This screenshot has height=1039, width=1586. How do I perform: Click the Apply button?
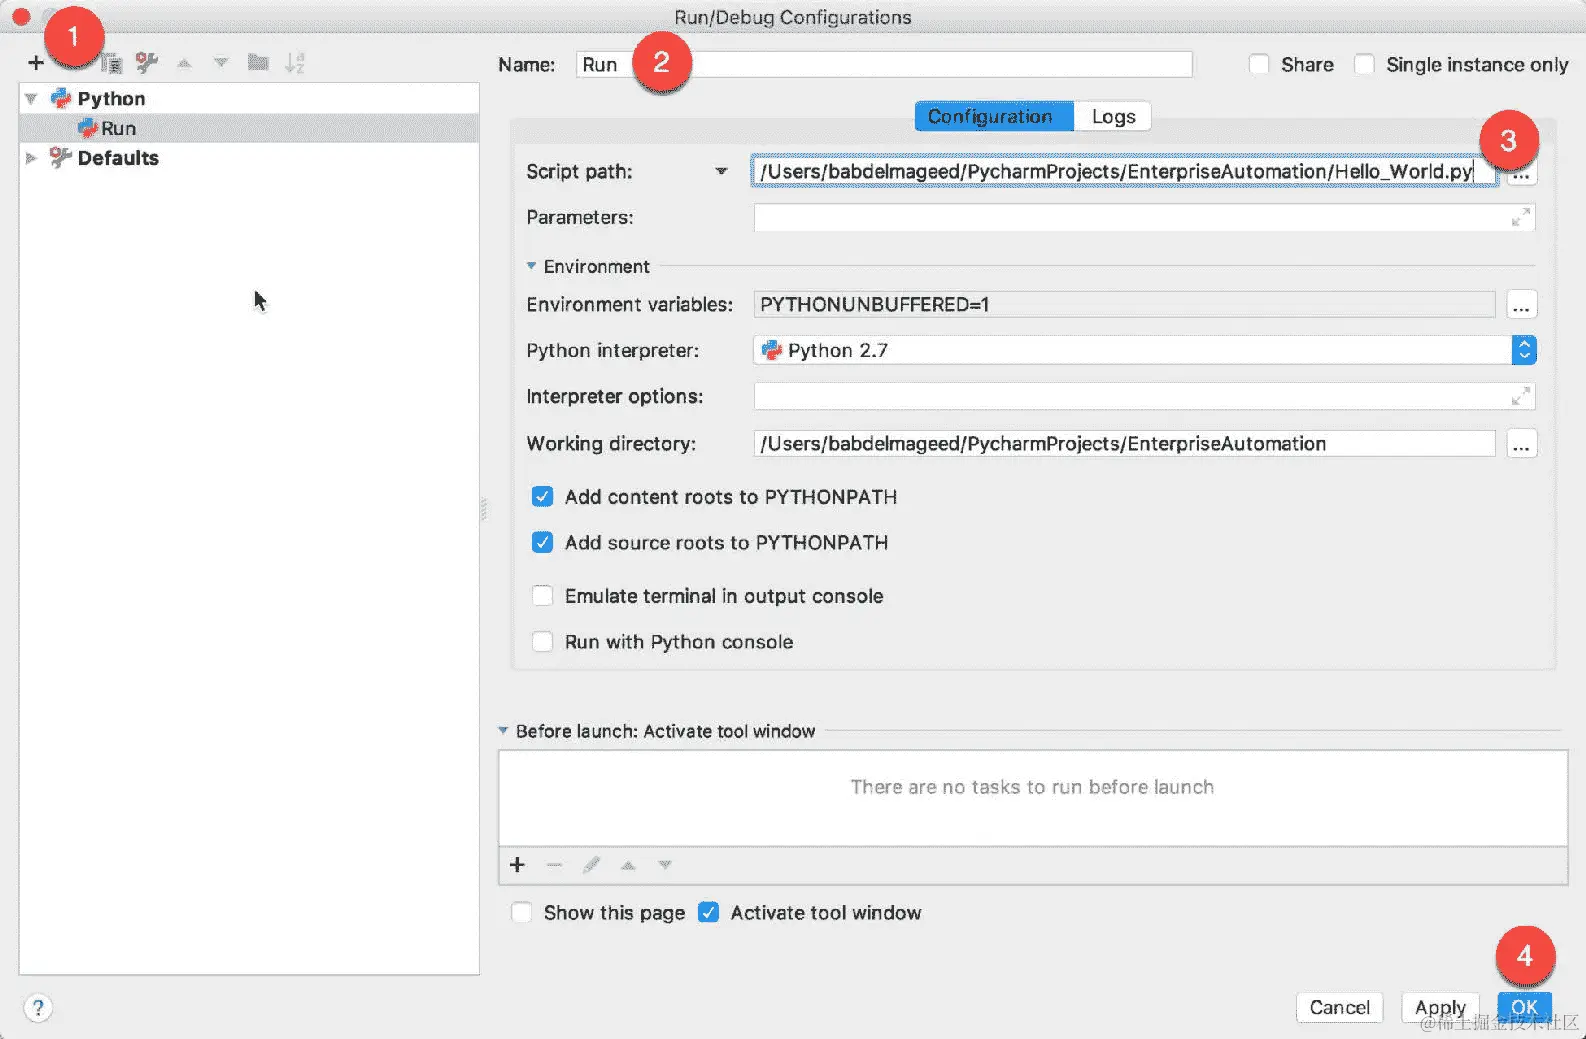(x=1440, y=1008)
